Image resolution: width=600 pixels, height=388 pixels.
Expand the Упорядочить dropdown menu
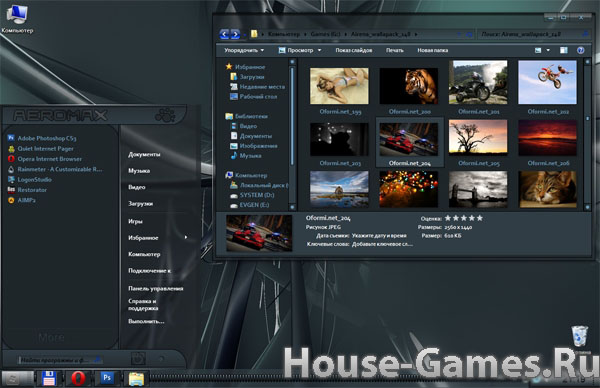coord(244,51)
